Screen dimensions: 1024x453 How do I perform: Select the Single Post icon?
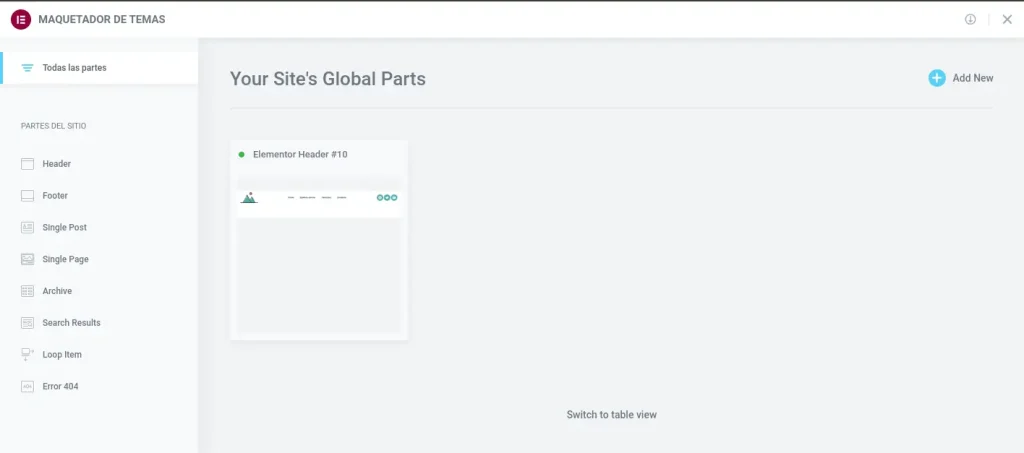point(28,228)
